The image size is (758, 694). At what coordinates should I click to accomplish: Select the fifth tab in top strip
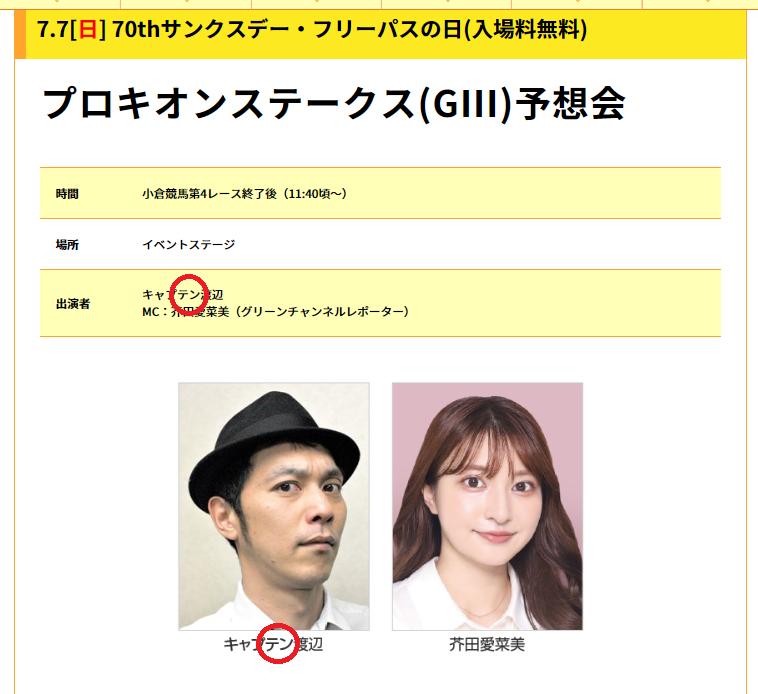click(x=577, y=4)
